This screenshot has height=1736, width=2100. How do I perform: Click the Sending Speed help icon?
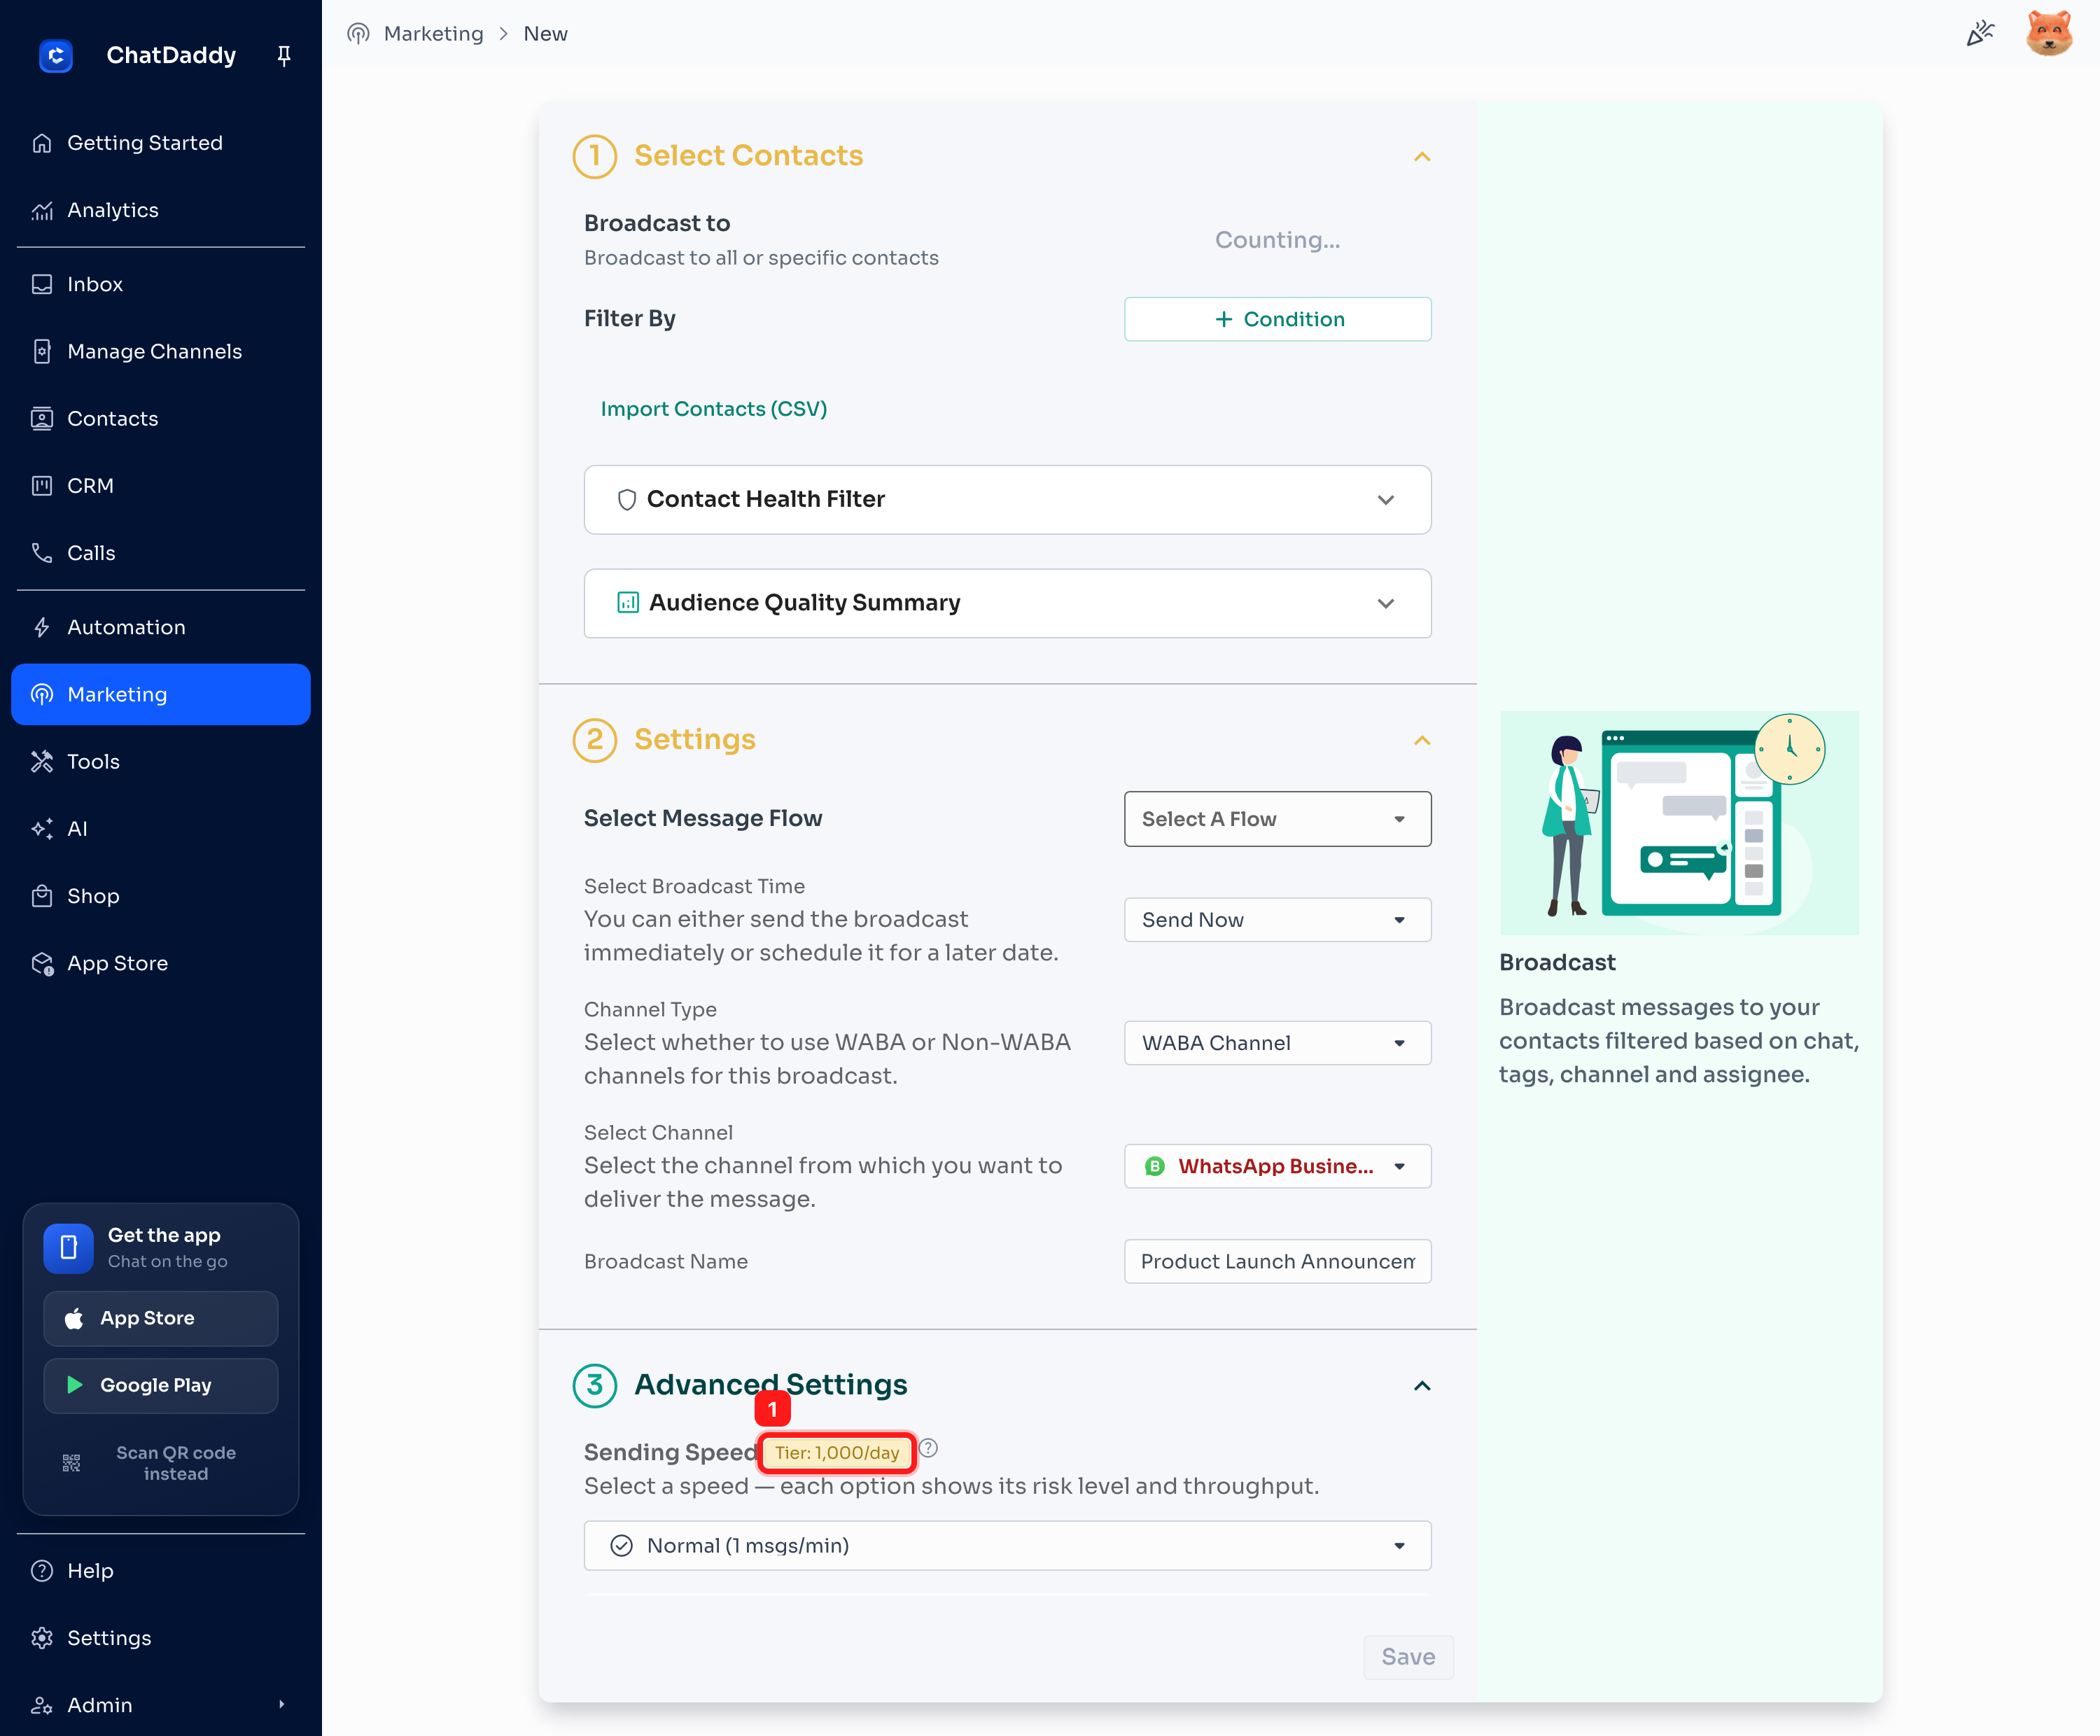[x=928, y=1448]
